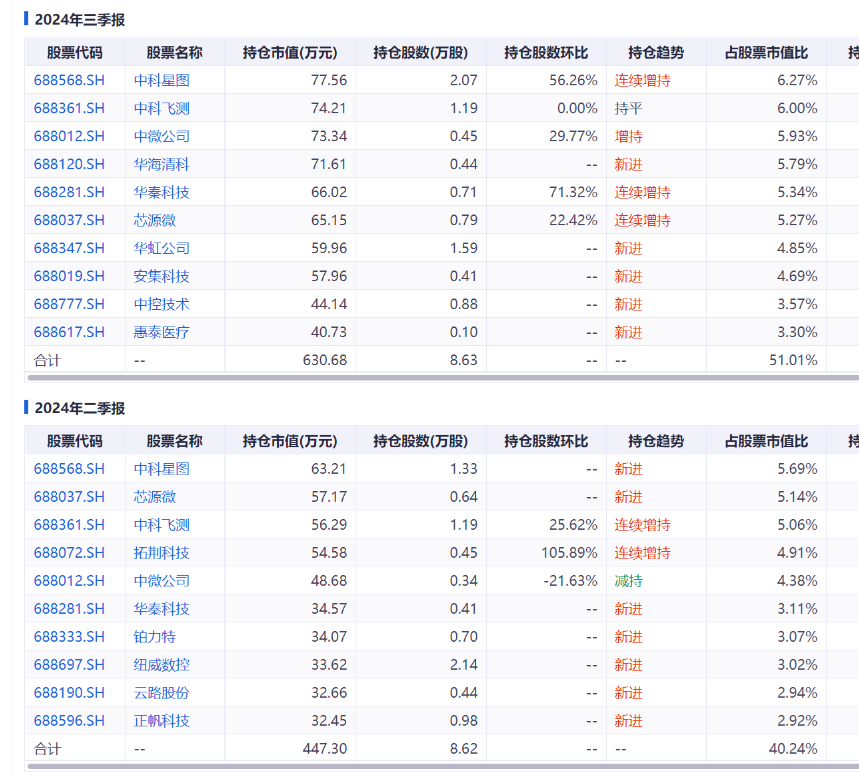The image size is (859, 774).
Task: Open stock code 688333.SH
Action: point(69,637)
